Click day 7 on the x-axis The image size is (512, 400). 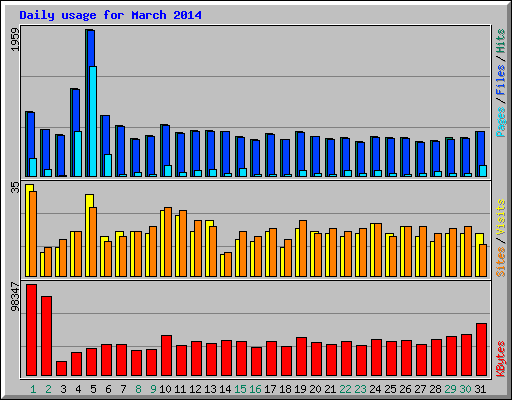click(x=123, y=389)
